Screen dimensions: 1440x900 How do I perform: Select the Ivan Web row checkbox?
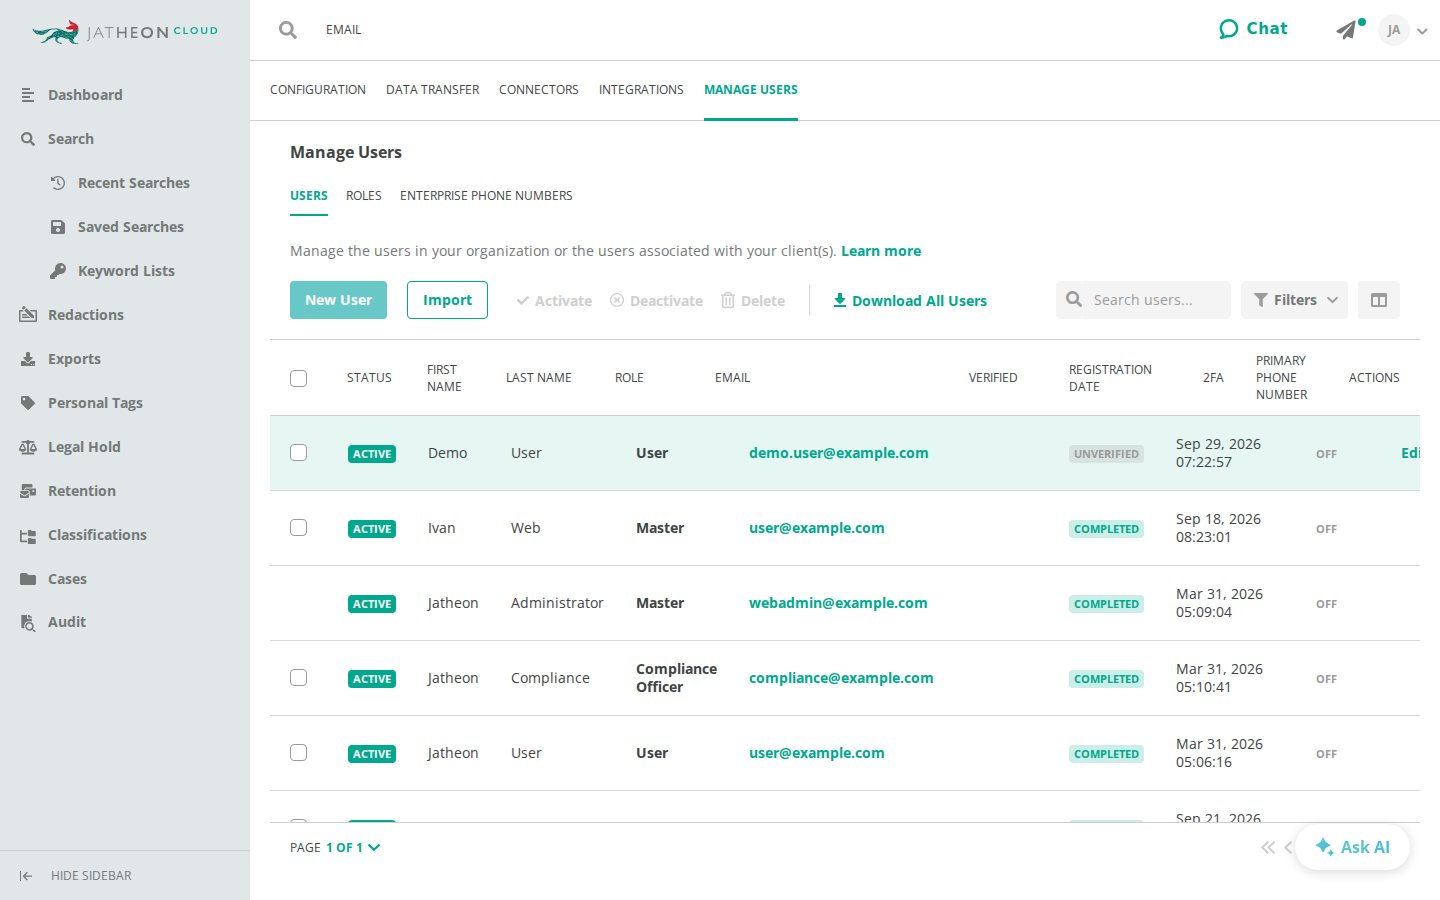tap(298, 528)
